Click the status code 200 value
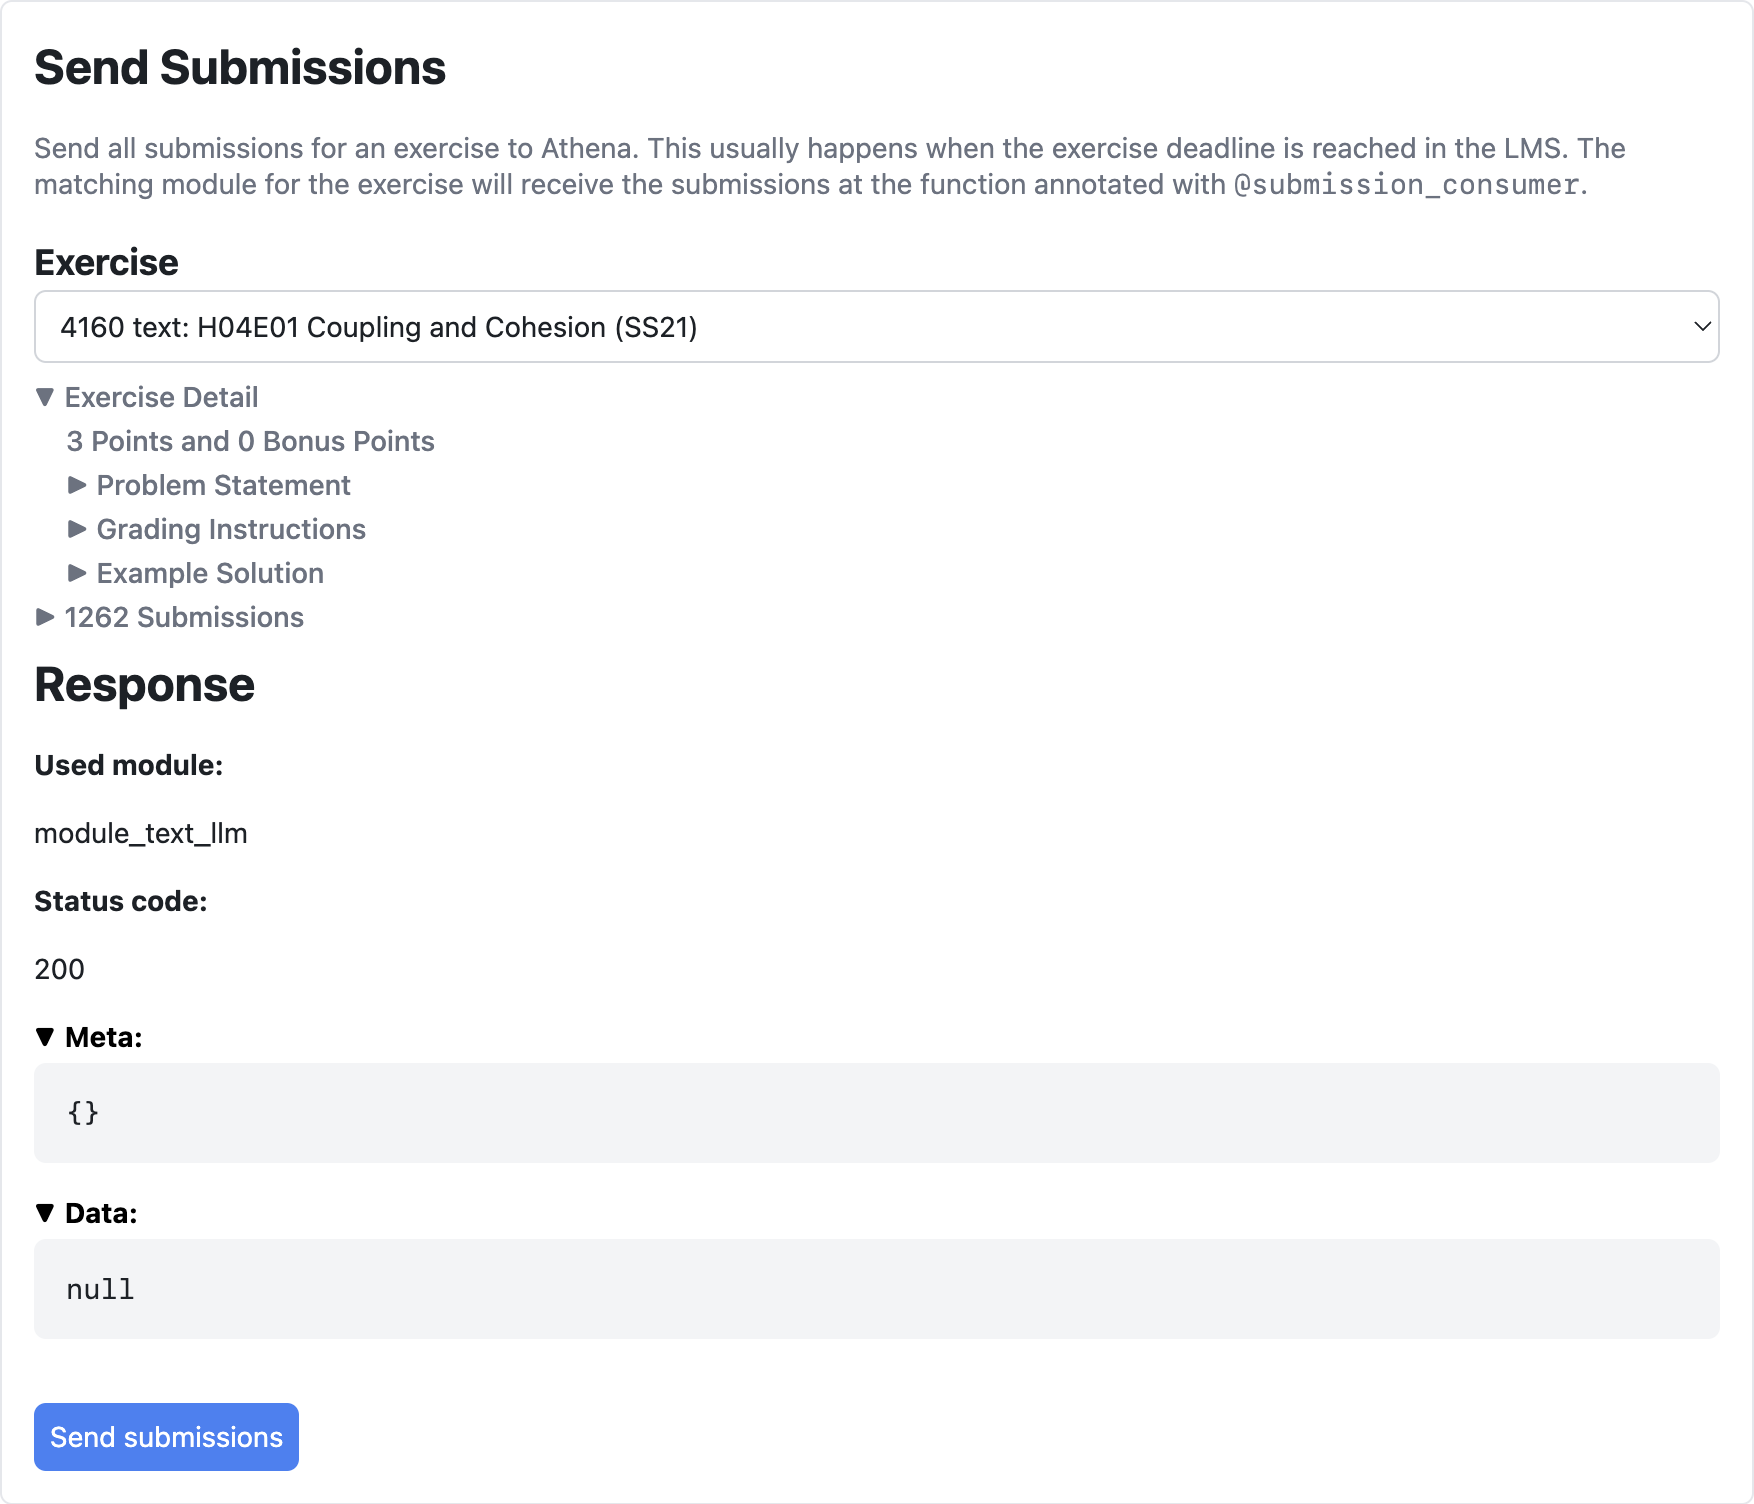Image resolution: width=1754 pixels, height=1504 pixels. point(59,968)
